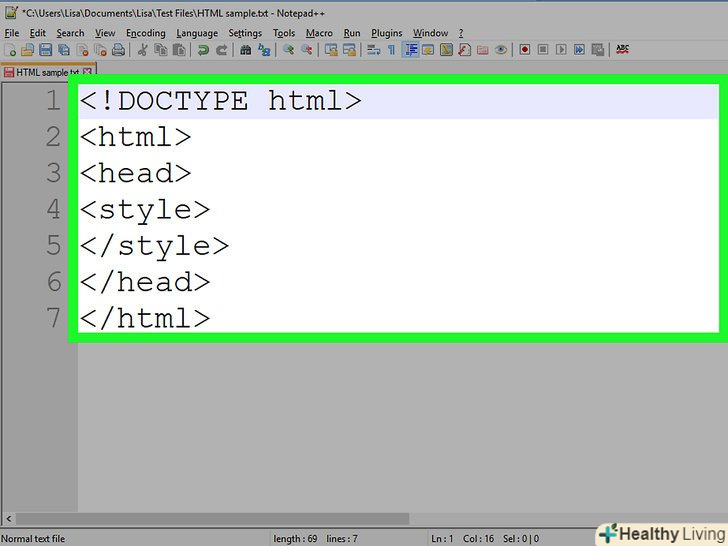Toggle Show All Characters pilcrow icon
The image size is (728, 546).
coord(392,50)
